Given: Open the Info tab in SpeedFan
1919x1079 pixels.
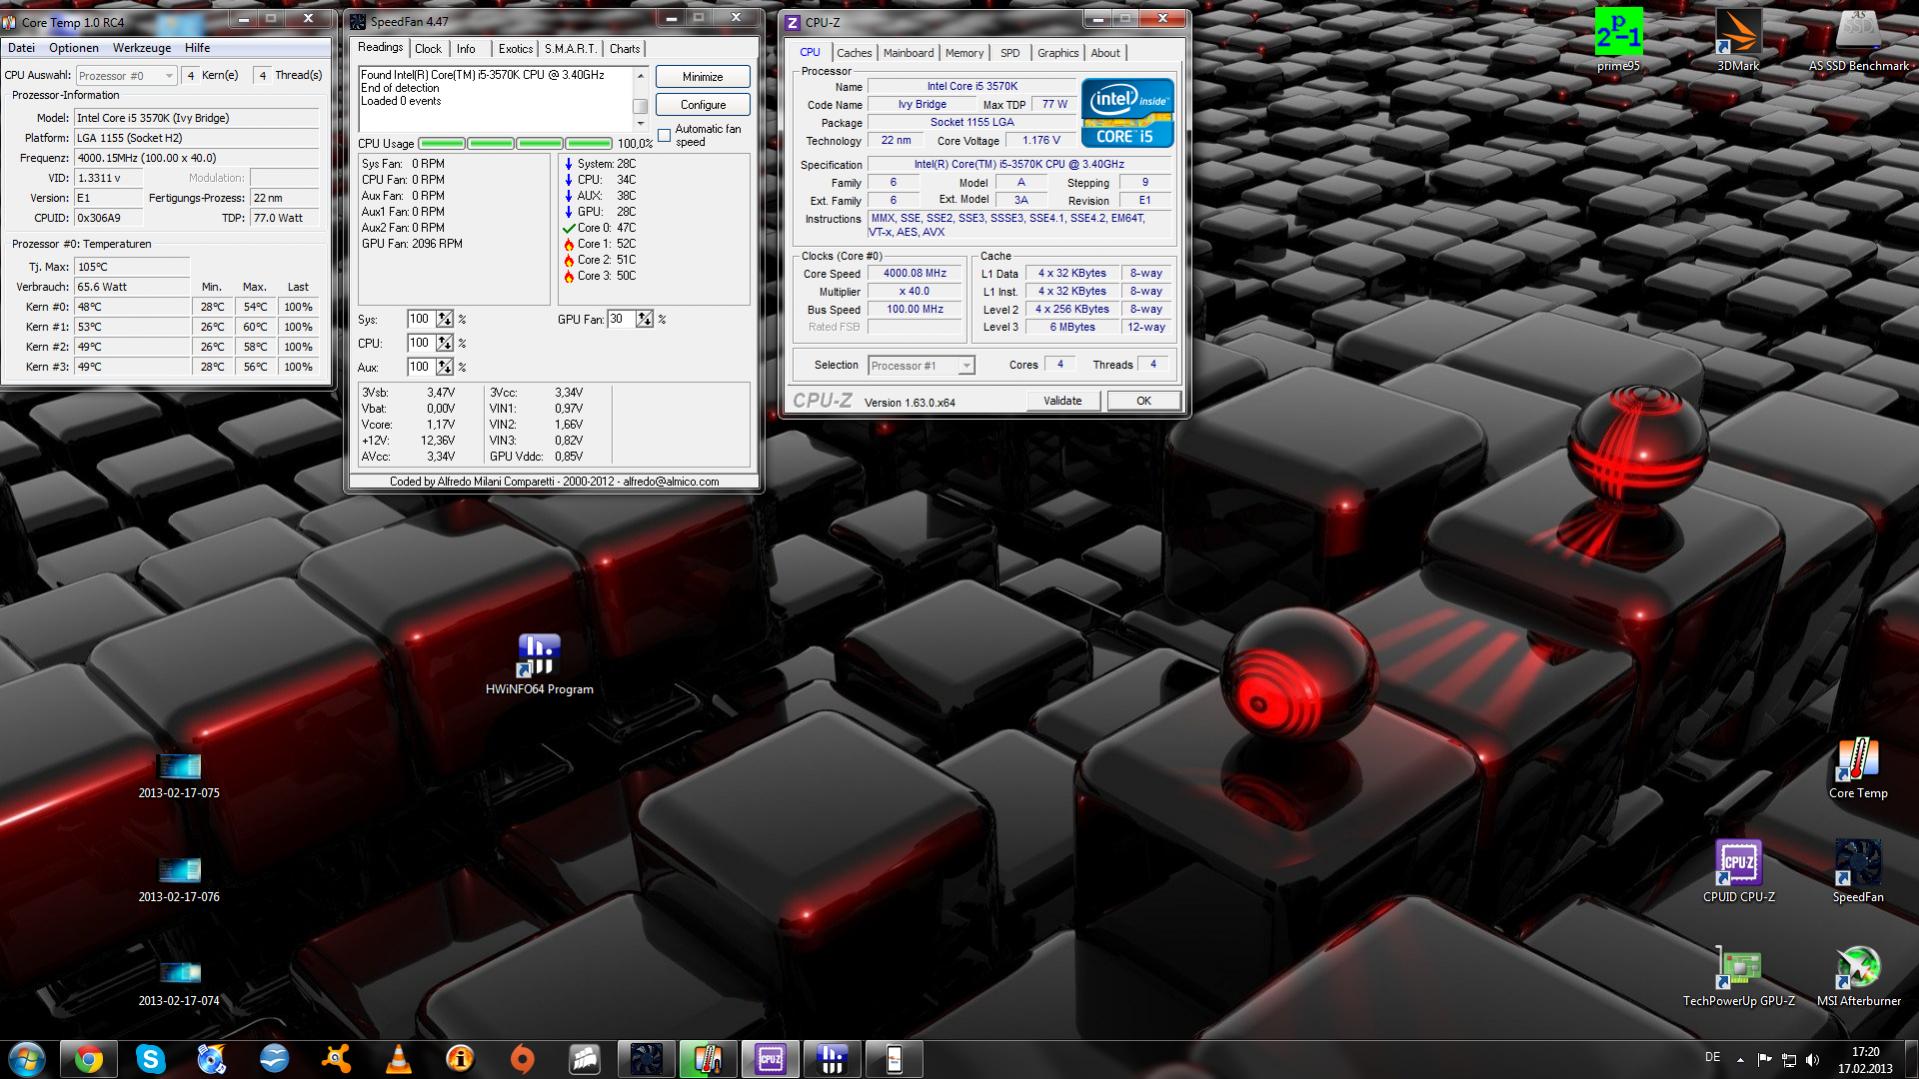Looking at the screenshot, I should point(466,49).
